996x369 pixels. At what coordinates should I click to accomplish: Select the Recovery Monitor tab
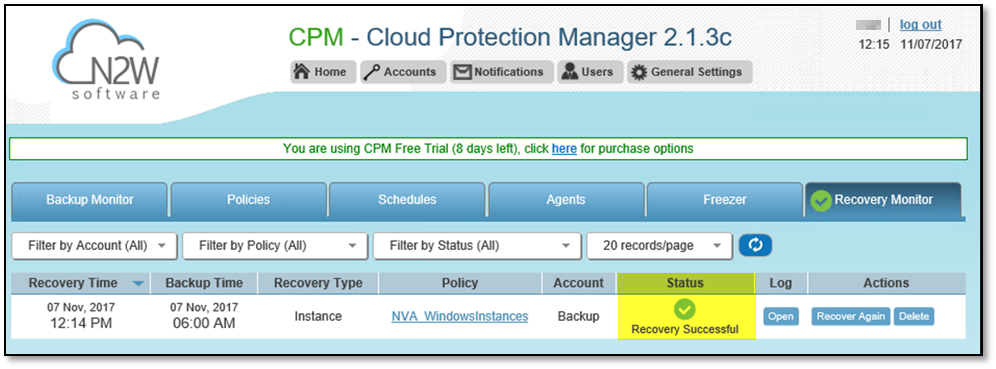click(884, 199)
